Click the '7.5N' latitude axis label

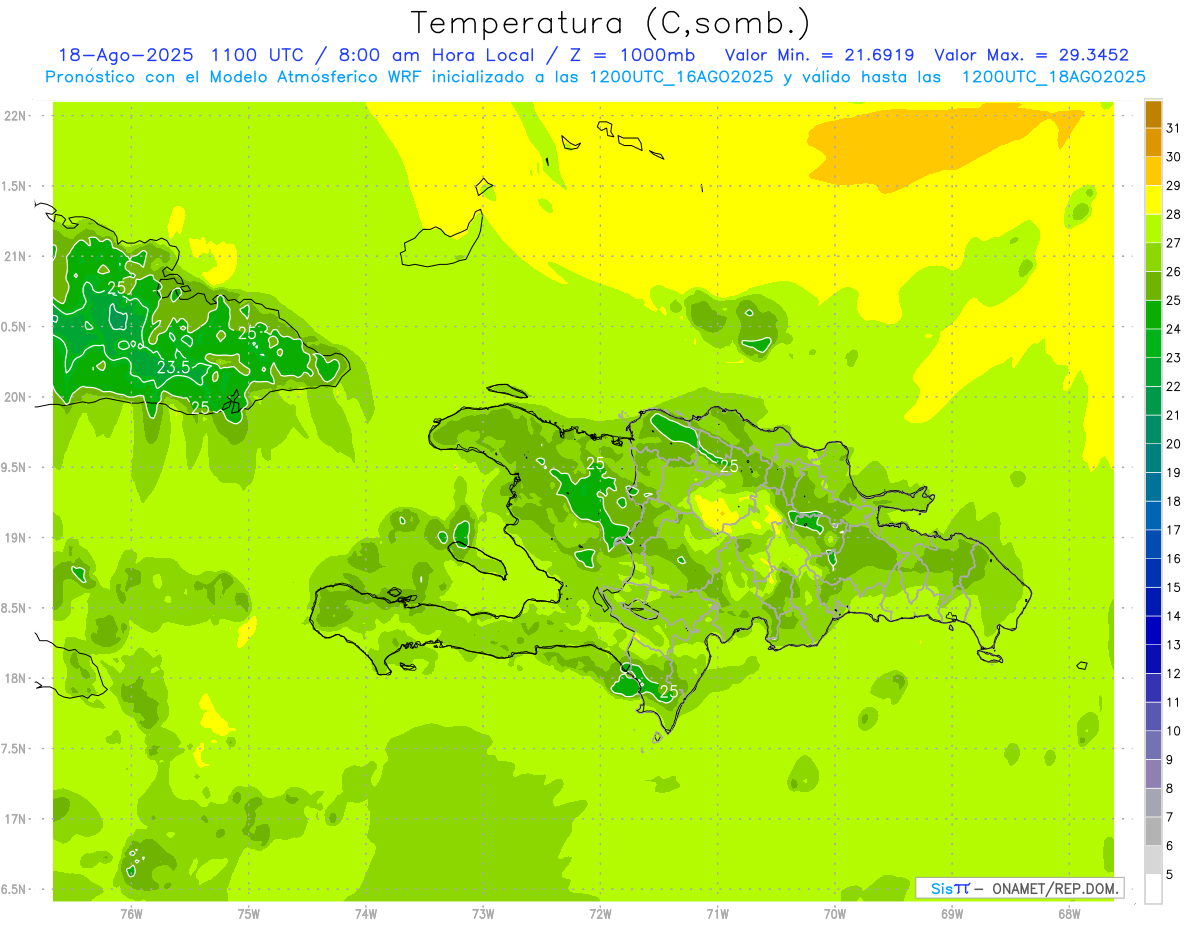click(15, 748)
